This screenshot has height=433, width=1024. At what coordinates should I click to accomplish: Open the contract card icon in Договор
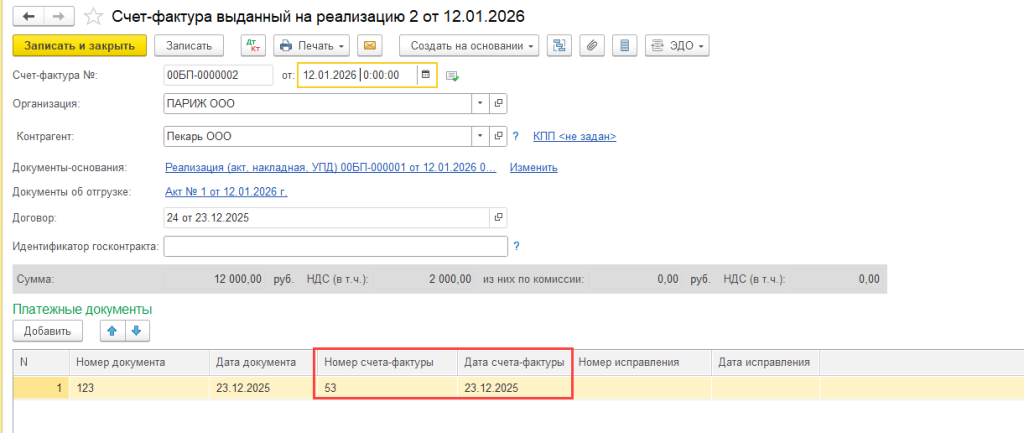(498, 217)
